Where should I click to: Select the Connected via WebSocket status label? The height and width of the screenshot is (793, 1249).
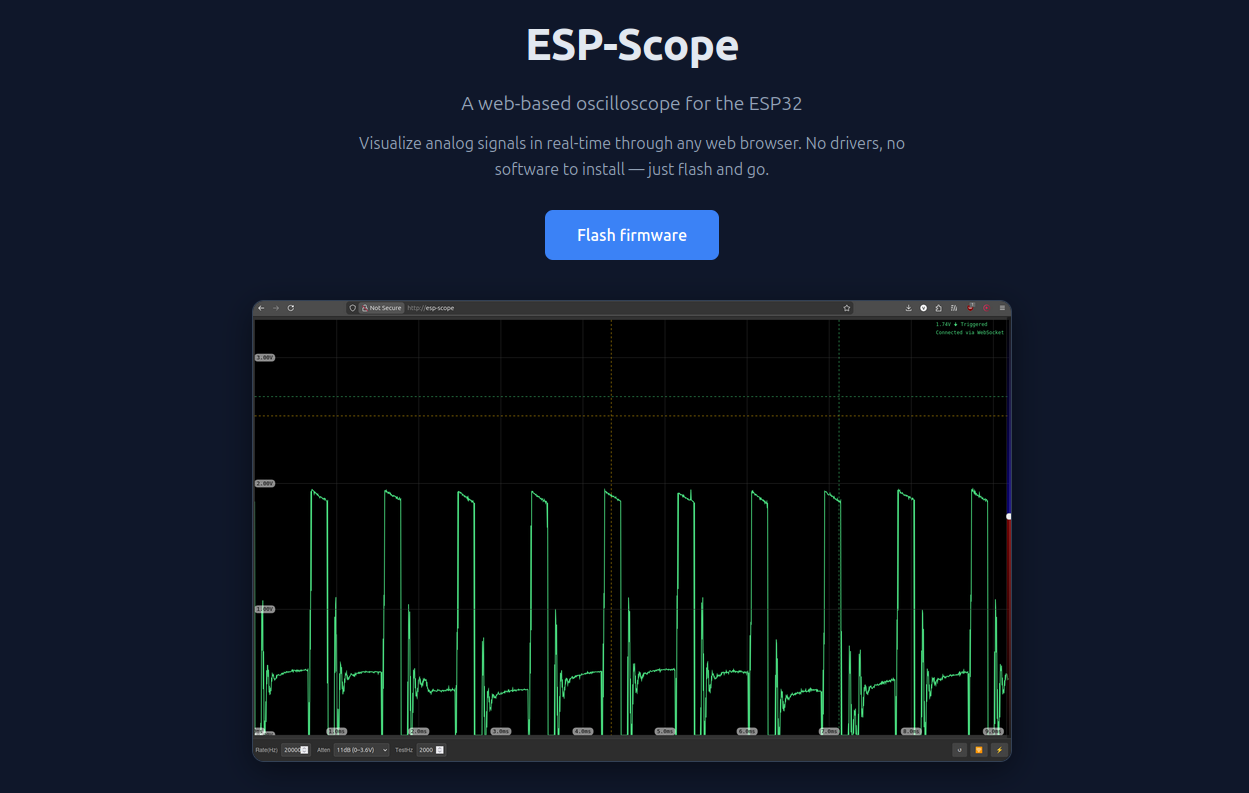970,330
